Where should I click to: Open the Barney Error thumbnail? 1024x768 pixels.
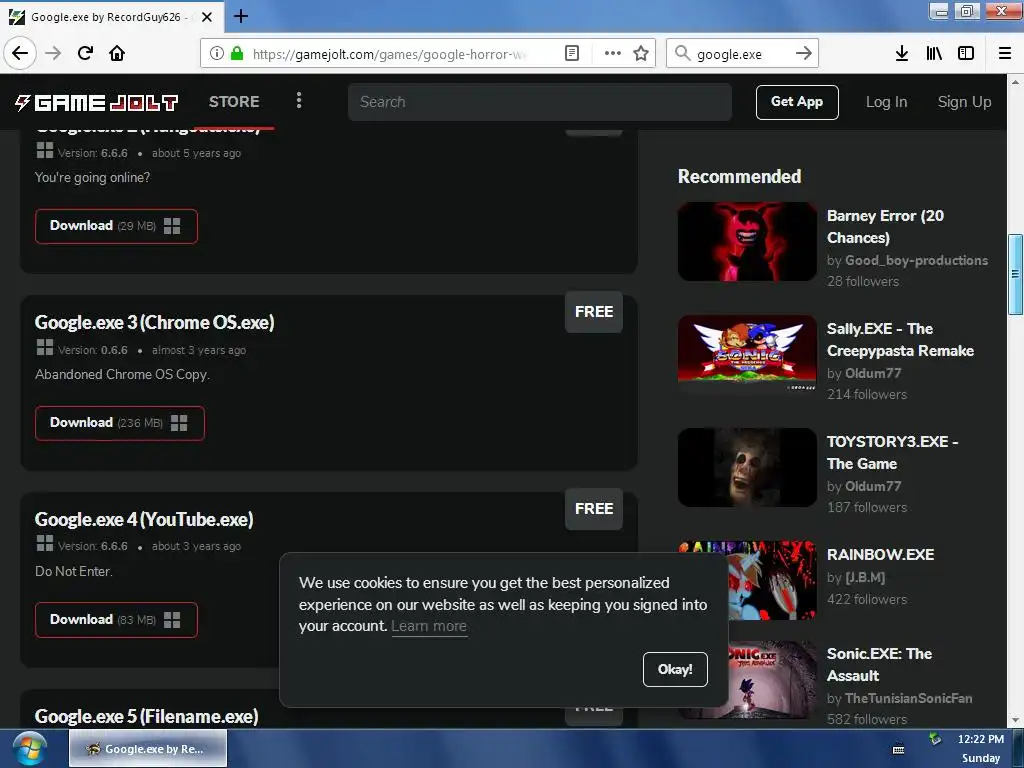(747, 242)
